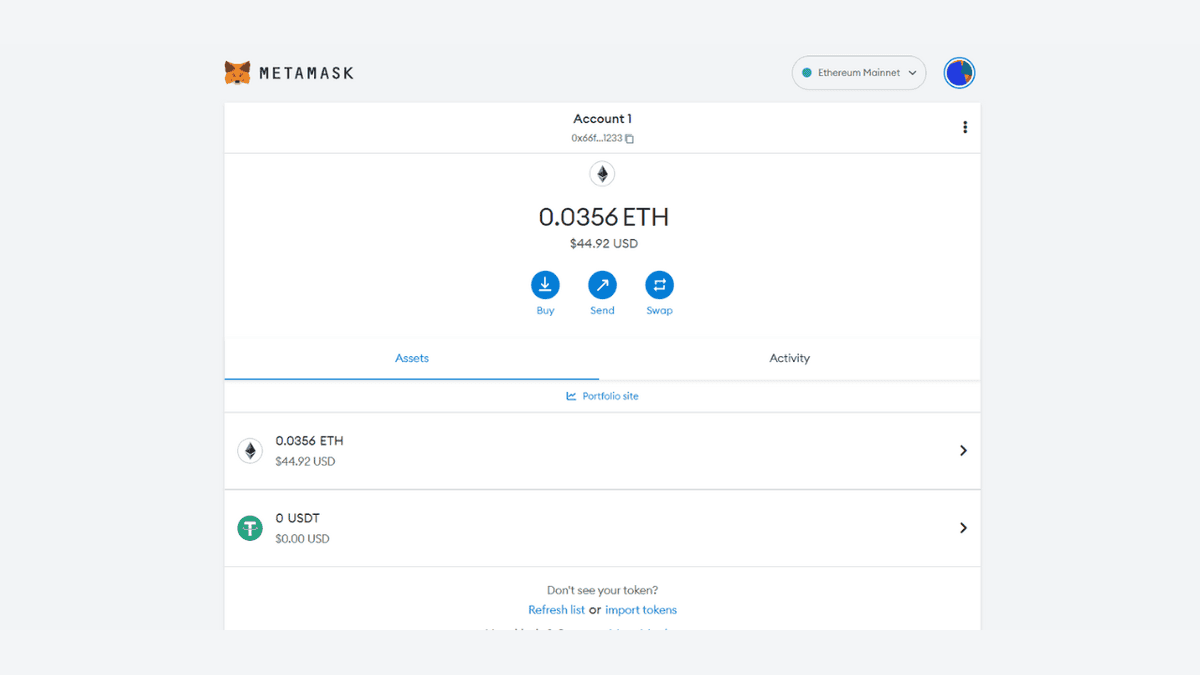Switch to the Assets tab
Viewport: 1200px width, 675px height.
tap(412, 358)
